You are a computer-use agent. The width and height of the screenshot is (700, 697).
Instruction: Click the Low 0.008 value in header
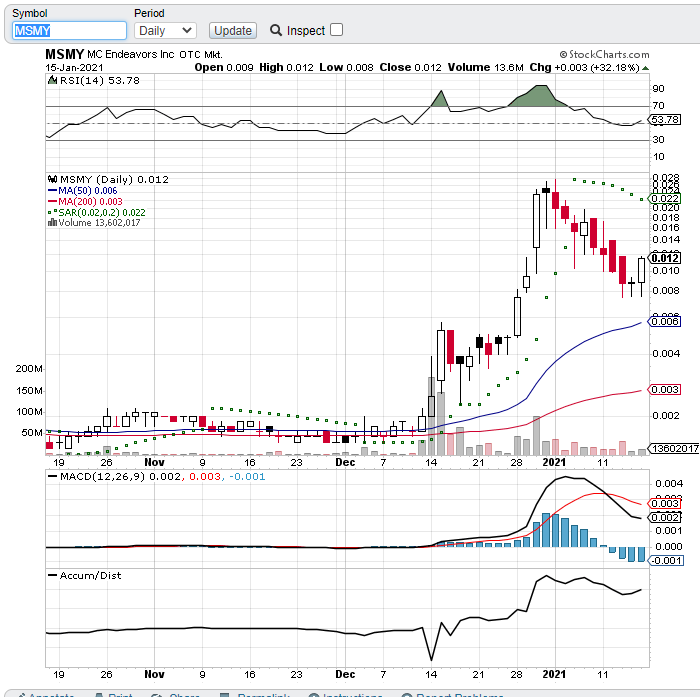click(346, 67)
